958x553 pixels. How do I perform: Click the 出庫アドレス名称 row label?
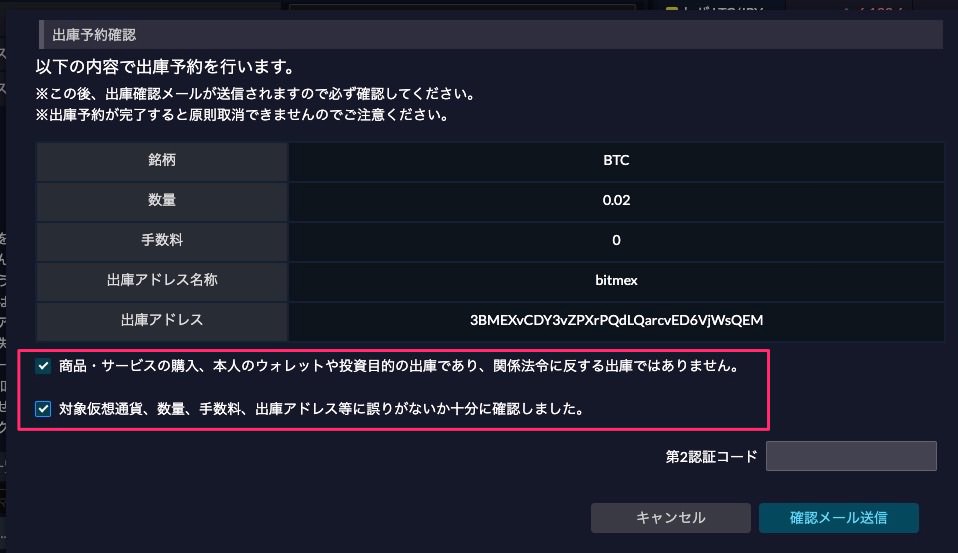point(162,280)
